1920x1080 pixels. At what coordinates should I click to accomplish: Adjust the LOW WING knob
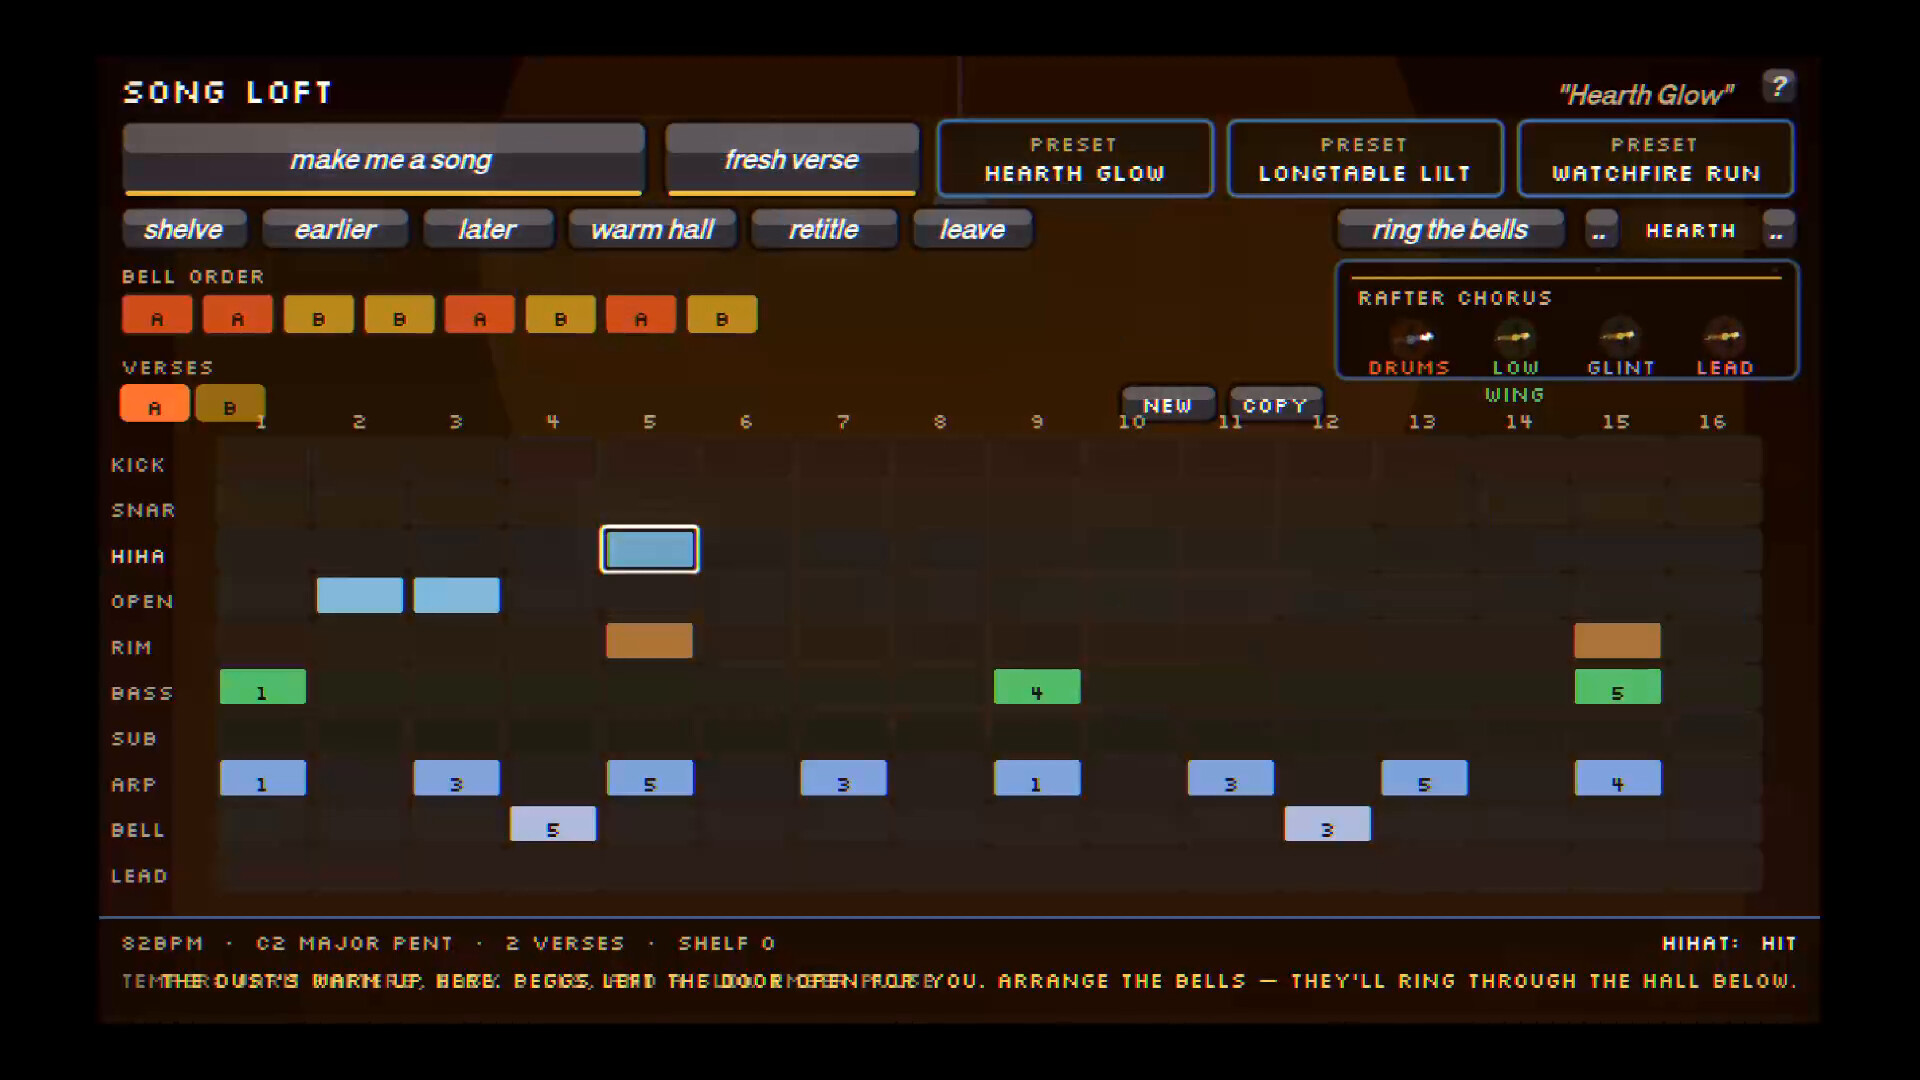click(x=1515, y=337)
